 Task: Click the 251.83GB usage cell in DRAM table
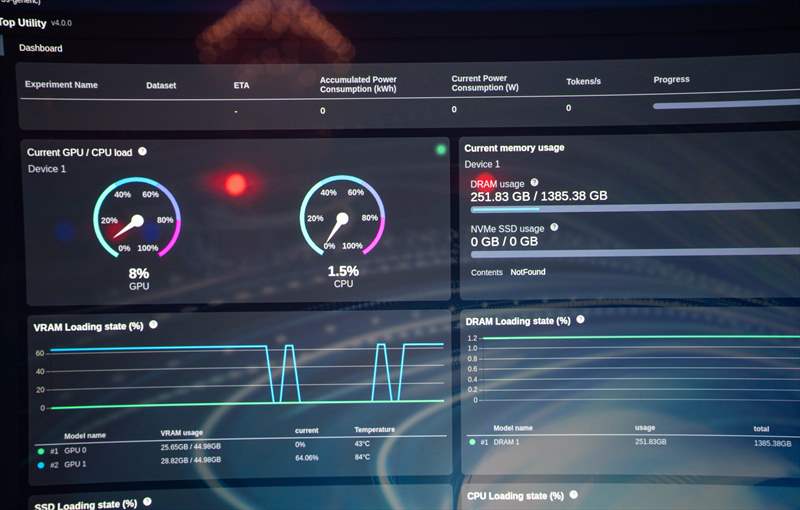[x=651, y=442]
